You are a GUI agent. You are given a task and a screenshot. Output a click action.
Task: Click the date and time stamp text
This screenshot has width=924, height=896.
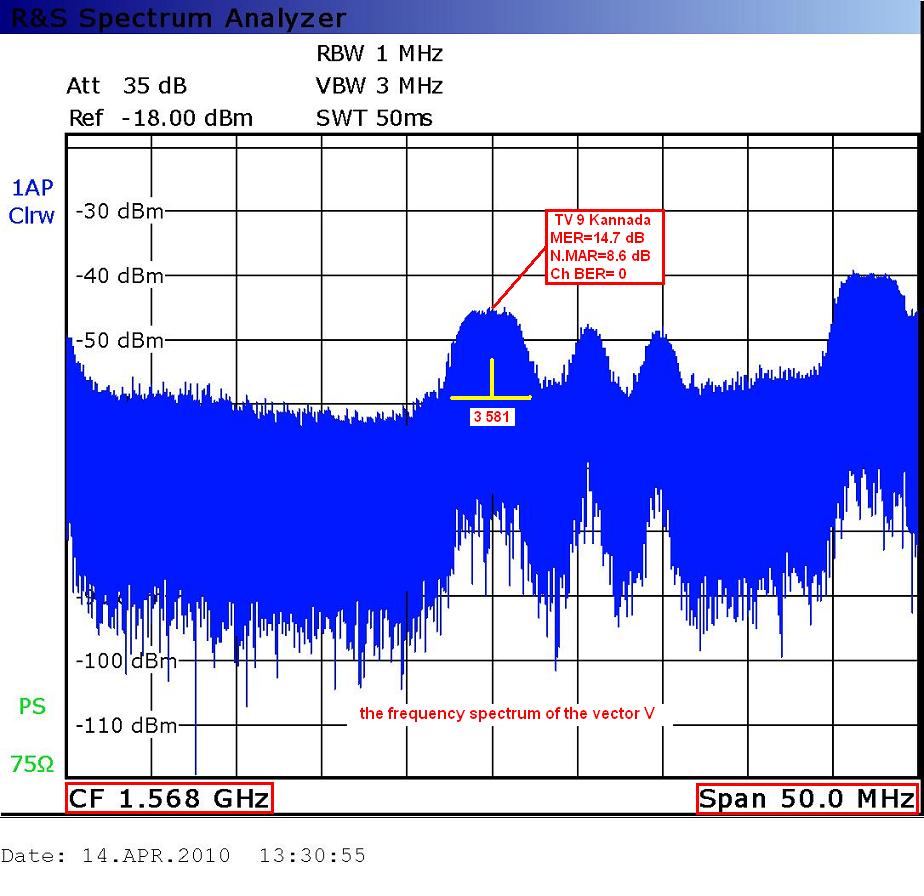184,856
